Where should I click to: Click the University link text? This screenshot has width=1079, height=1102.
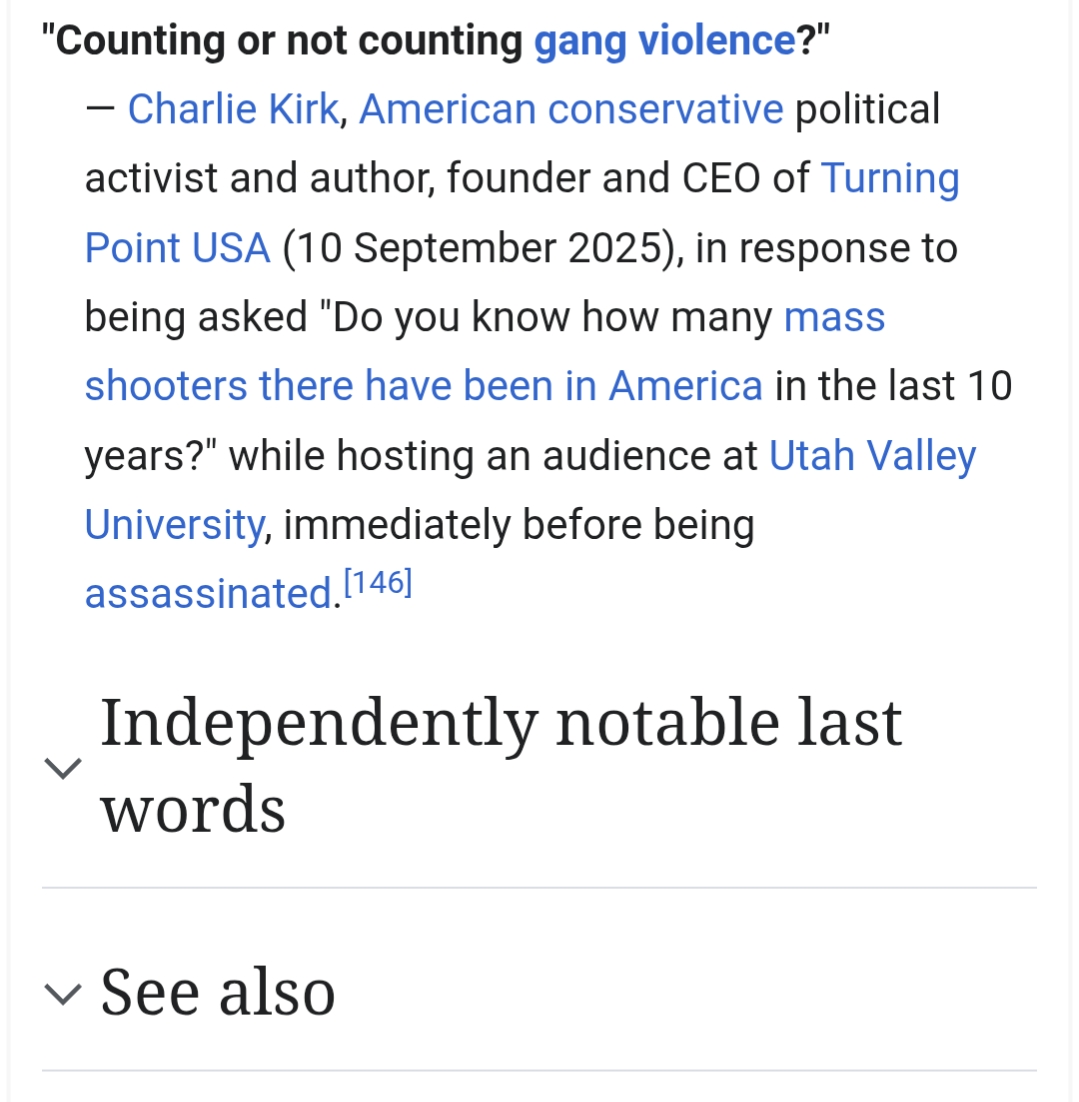click(174, 524)
